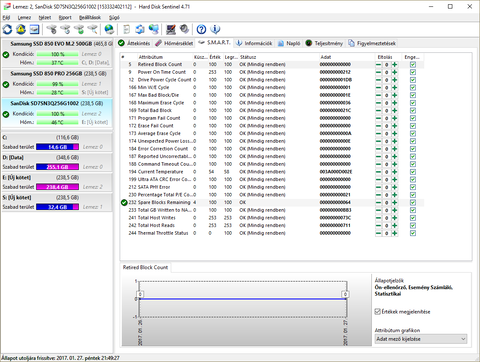This screenshot has height=362, width=480.
Task: Open help with question mark icon
Action: tap(201, 29)
